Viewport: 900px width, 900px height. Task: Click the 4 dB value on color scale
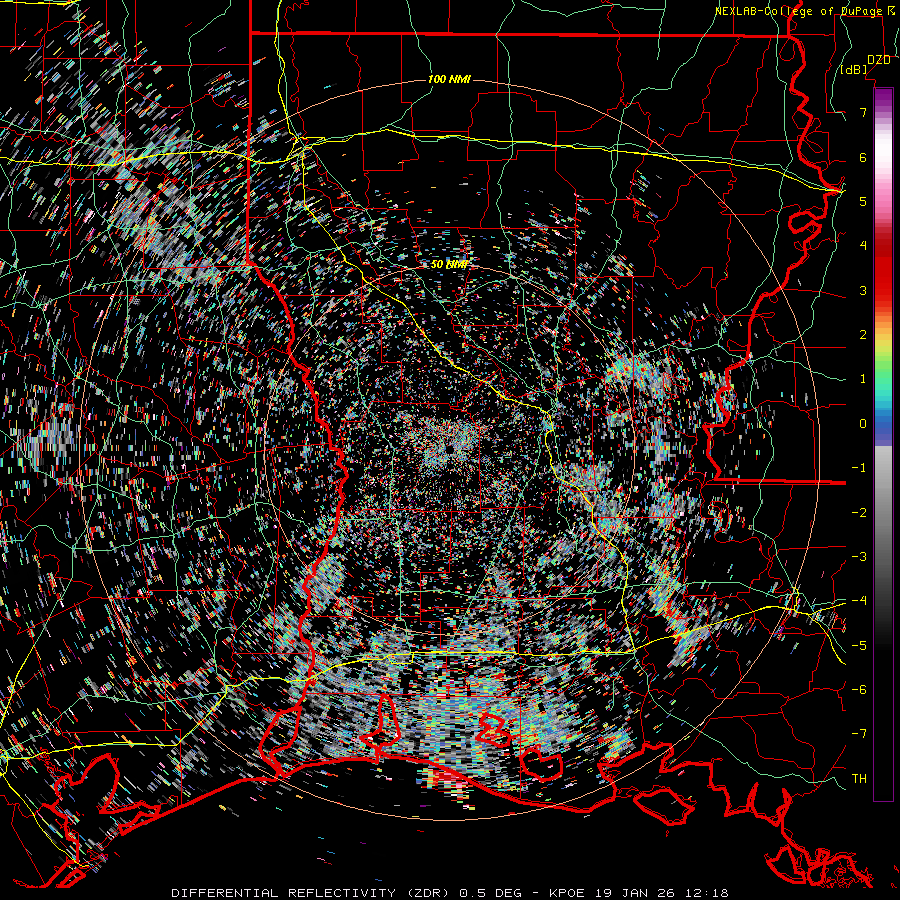click(x=863, y=246)
